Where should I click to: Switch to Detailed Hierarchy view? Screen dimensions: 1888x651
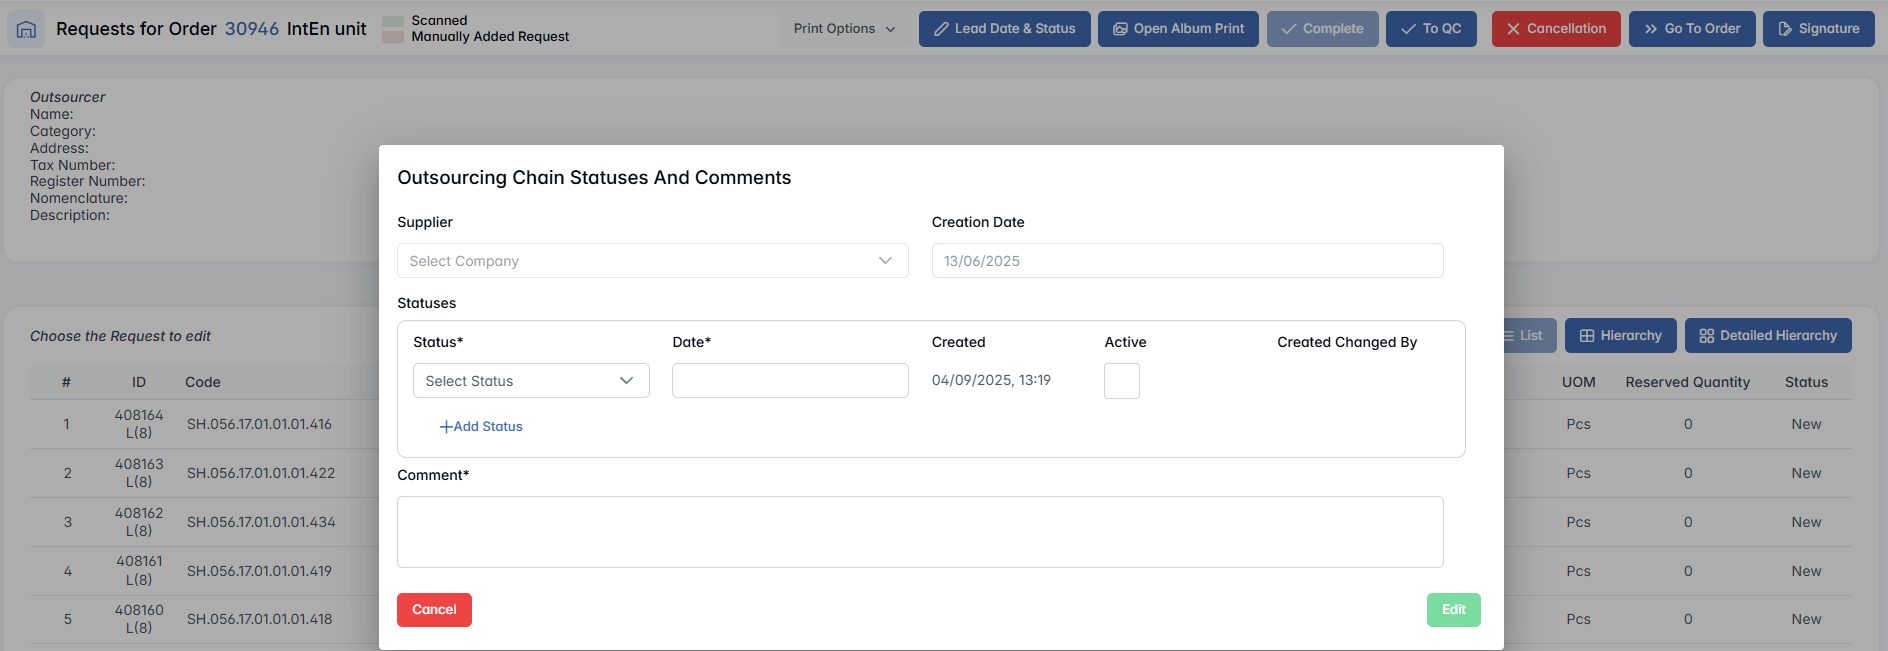(x=1767, y=336)
